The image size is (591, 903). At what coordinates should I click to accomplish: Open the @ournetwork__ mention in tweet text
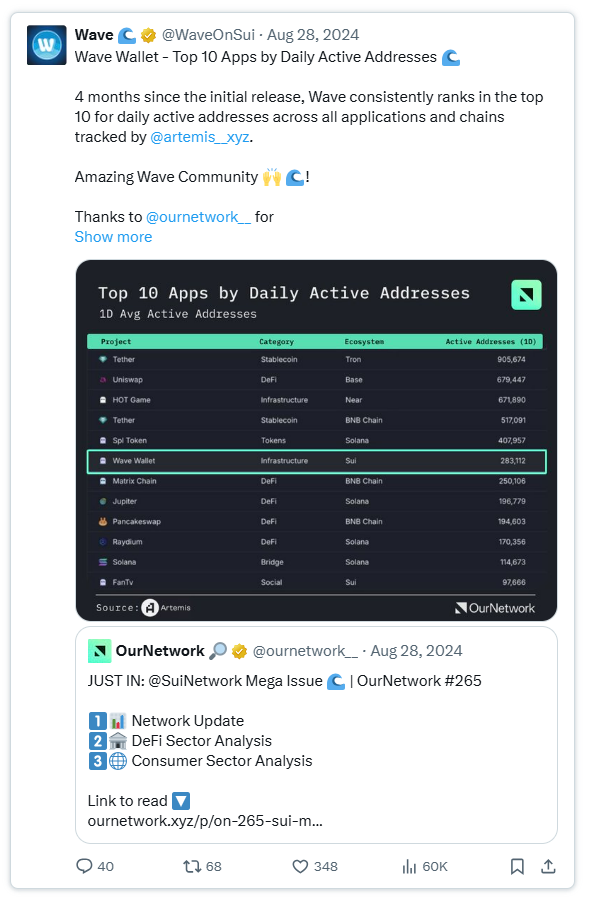[x=198, y=217]
